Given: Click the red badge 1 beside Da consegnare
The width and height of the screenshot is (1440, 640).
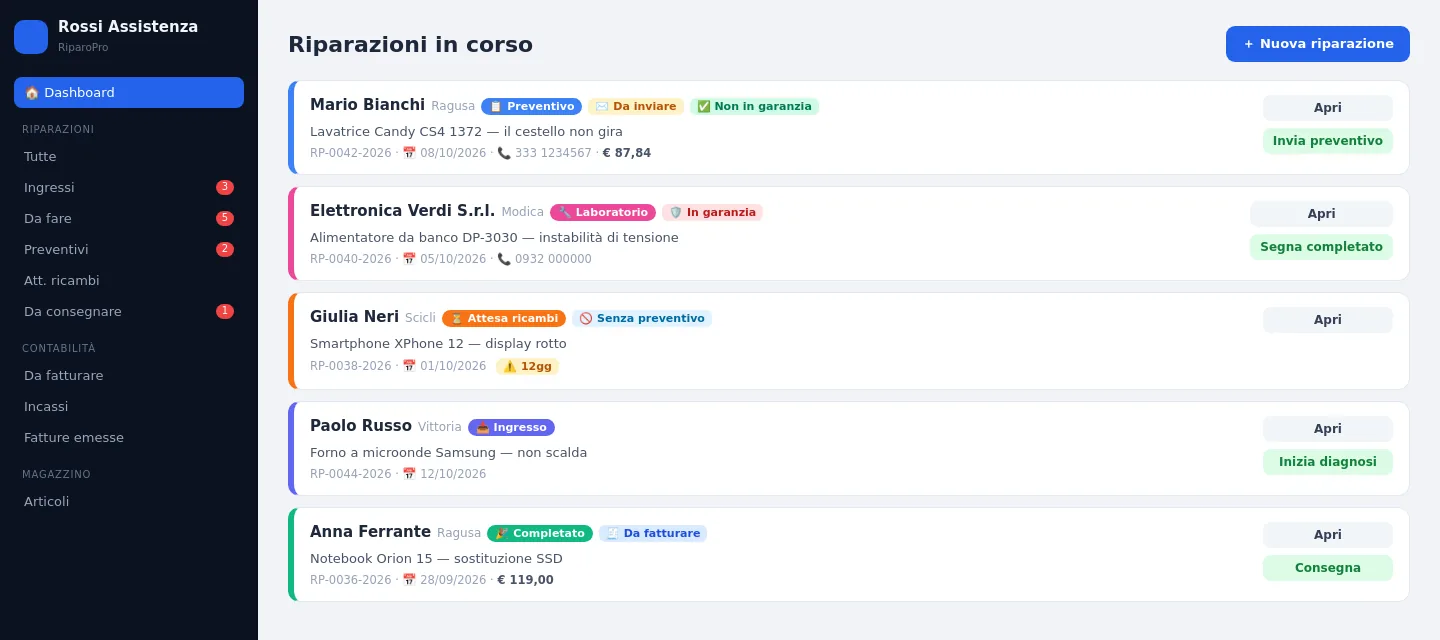Looking at the screenshot, I should 225,311.
